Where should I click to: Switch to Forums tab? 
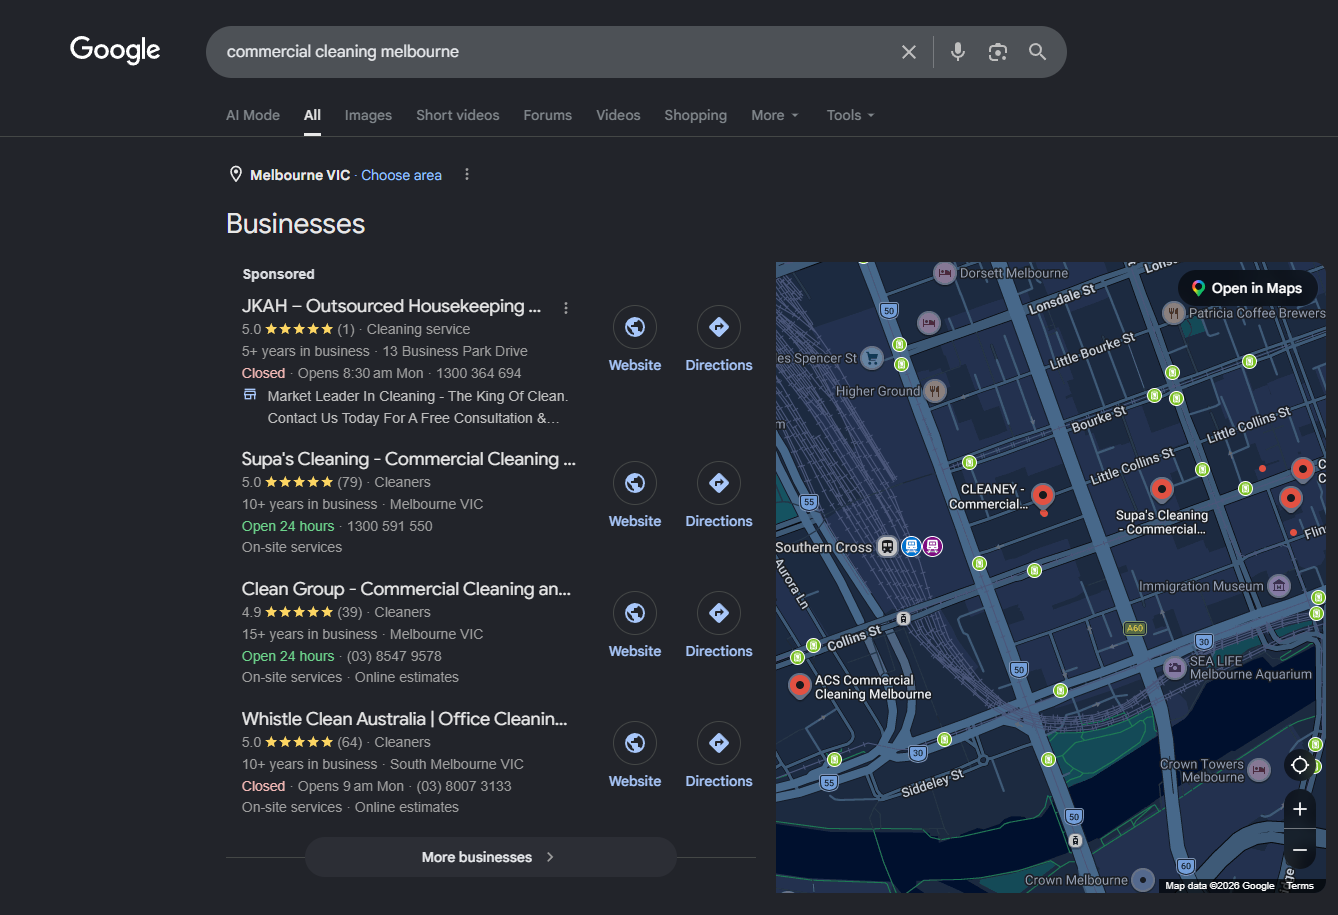(x=548, y=115)
